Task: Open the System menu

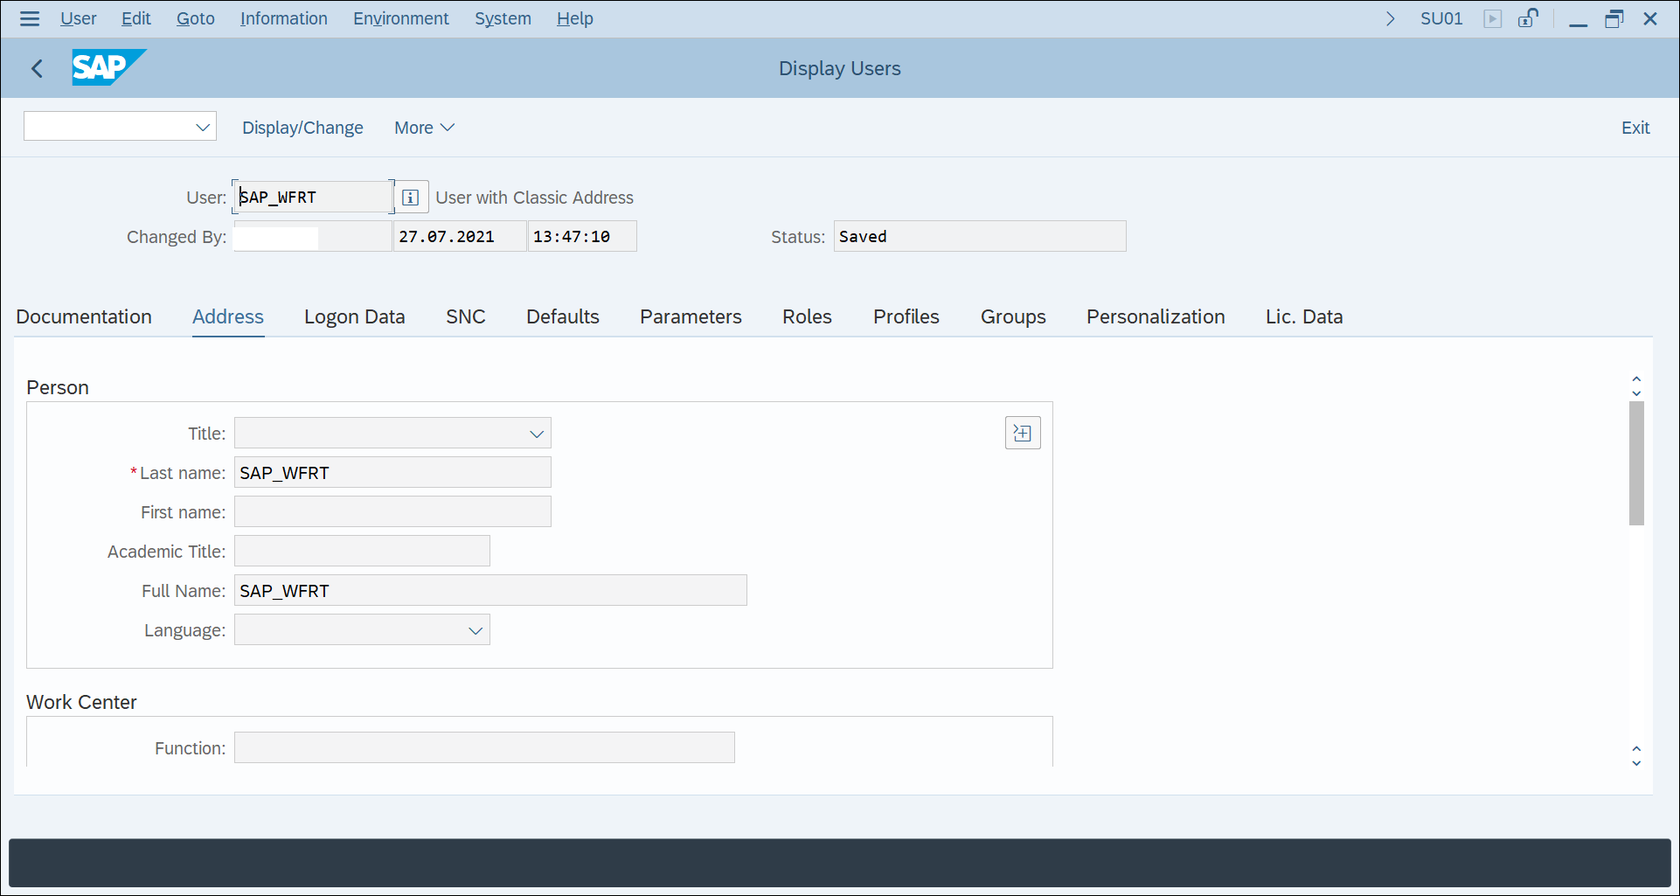Action: tap(502, 19)
